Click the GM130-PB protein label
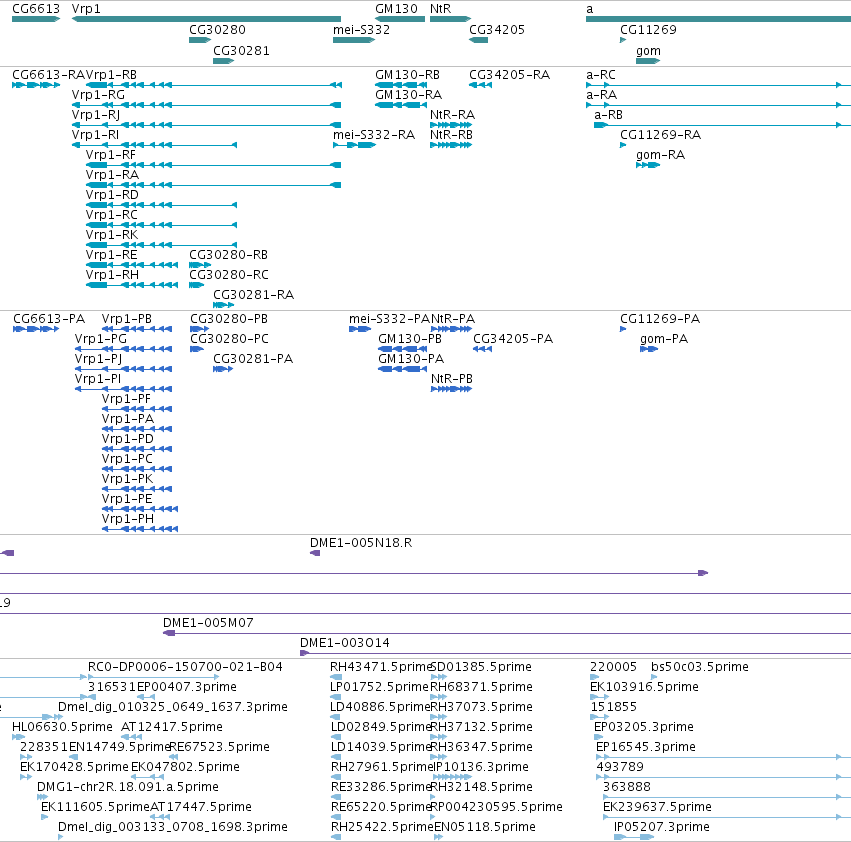The image size is (851, 842). click(x=410, y=339)
